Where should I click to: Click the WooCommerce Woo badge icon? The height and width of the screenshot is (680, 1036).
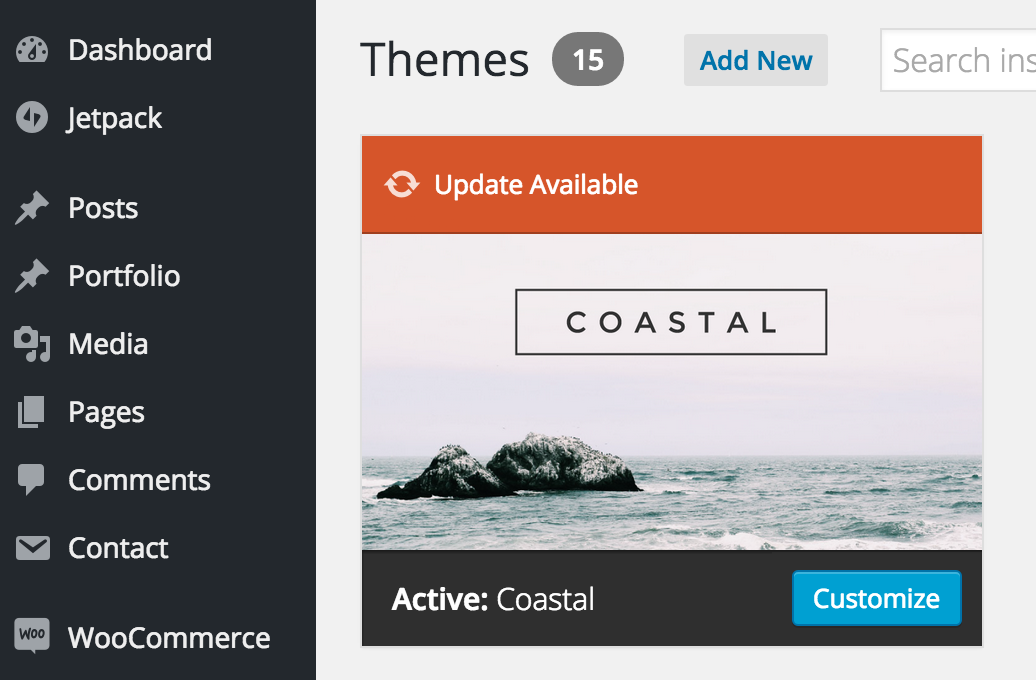pyautogui.click(x=32, y=636)
